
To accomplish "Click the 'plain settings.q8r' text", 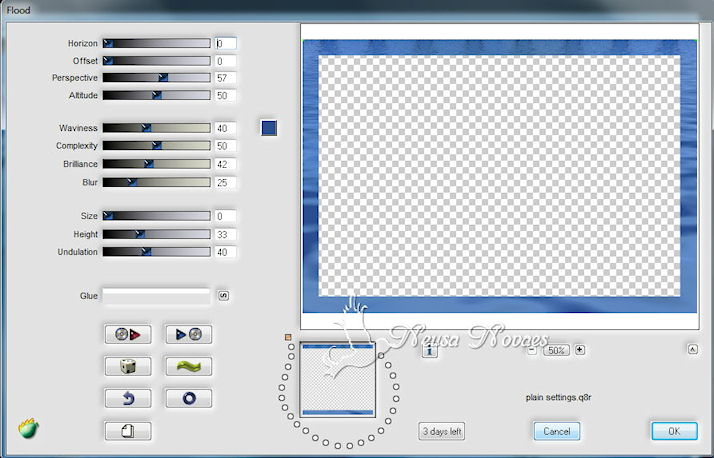I will coord(558,397).
